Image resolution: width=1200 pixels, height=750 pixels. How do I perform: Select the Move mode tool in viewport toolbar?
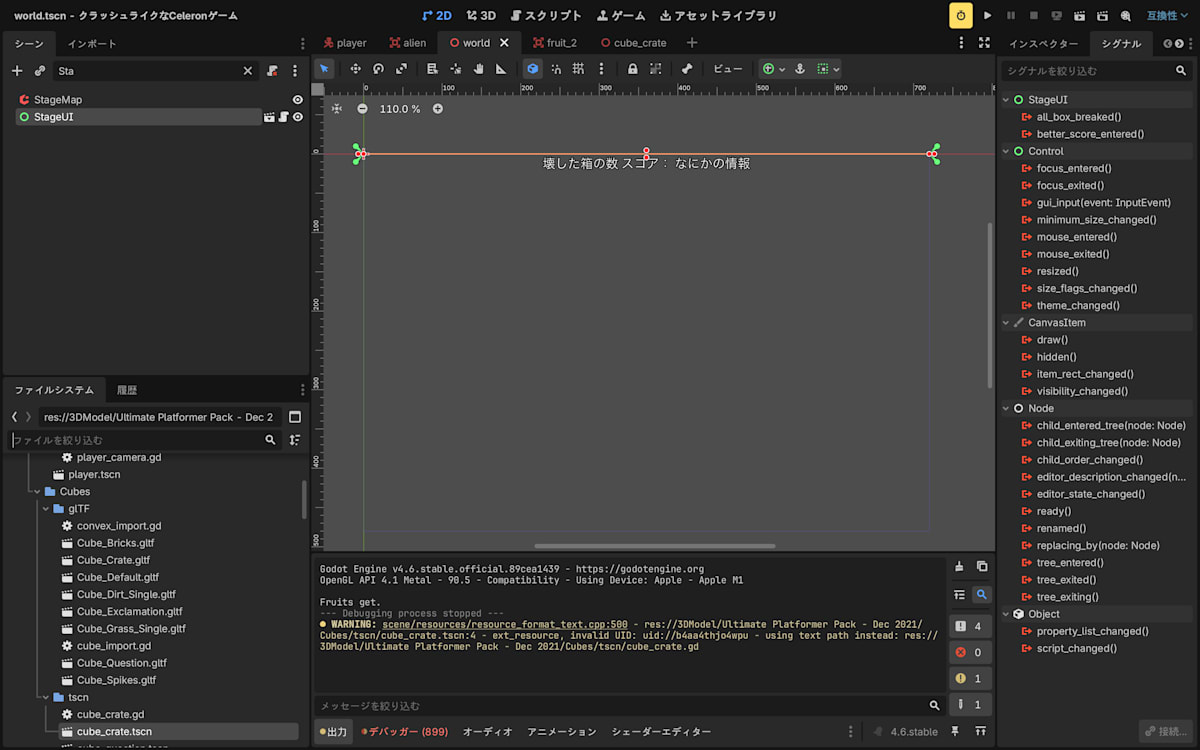coord(355,69)
